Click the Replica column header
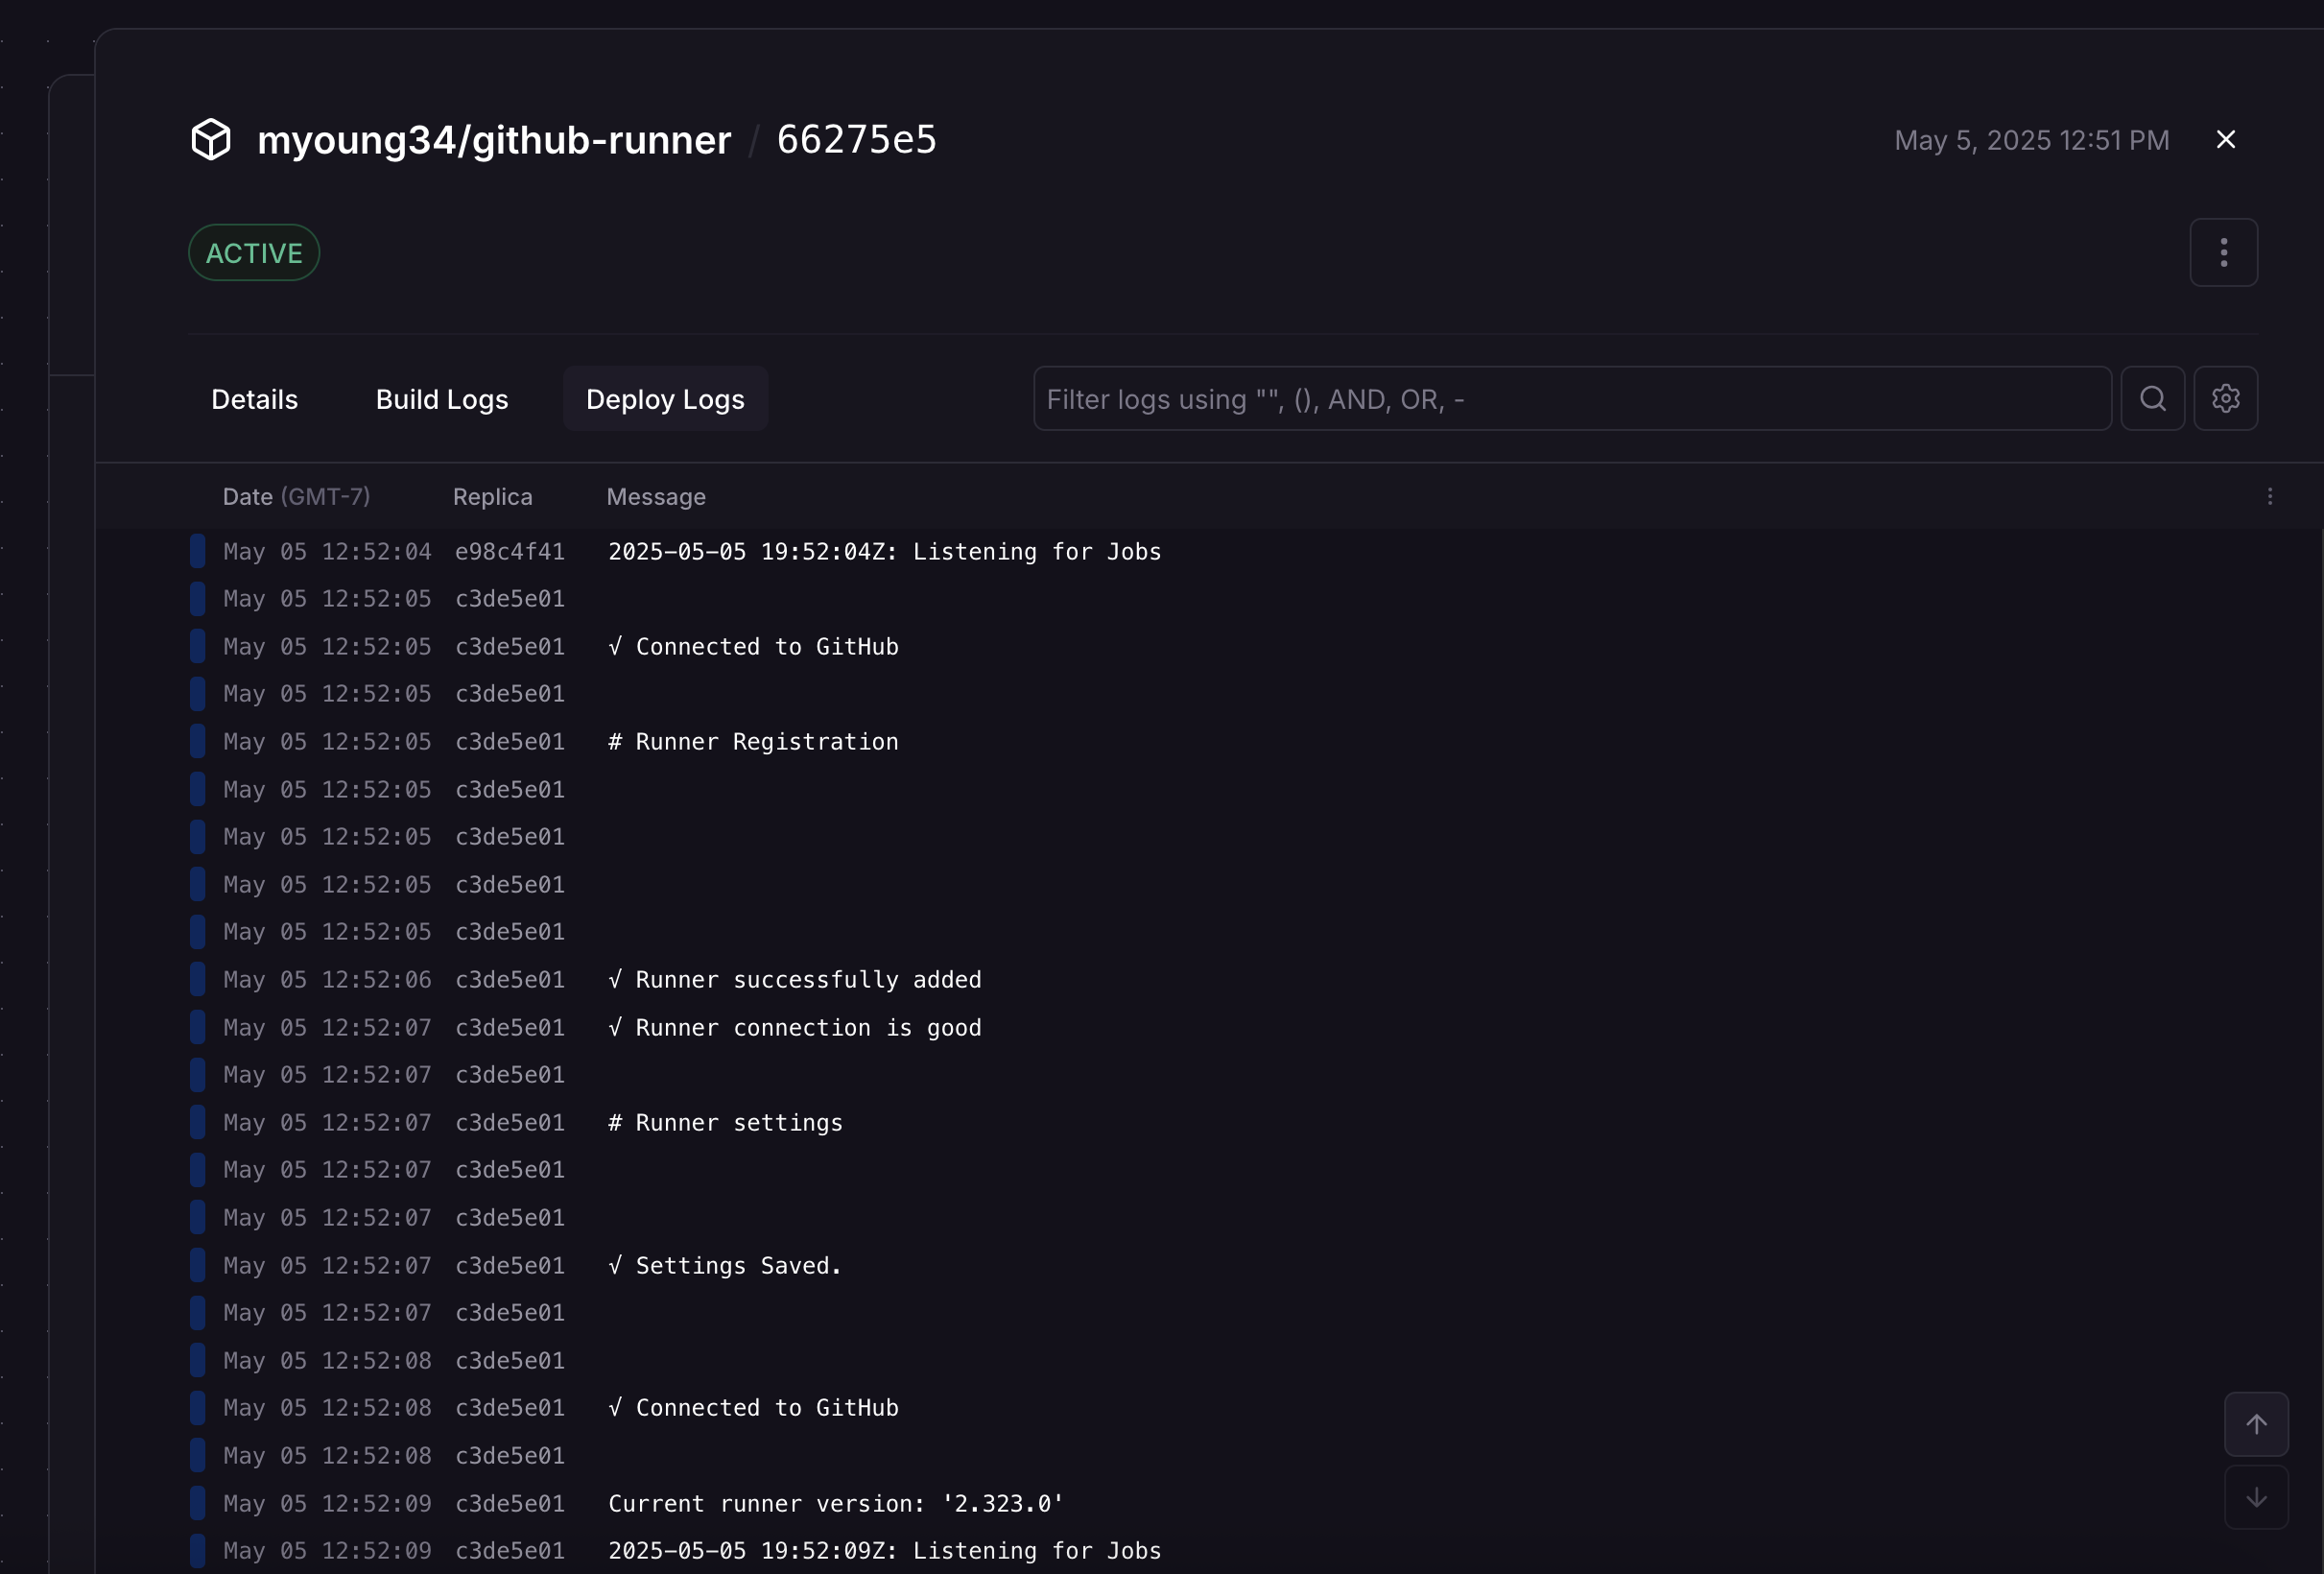2324x1574 pixels. point(492,497)
